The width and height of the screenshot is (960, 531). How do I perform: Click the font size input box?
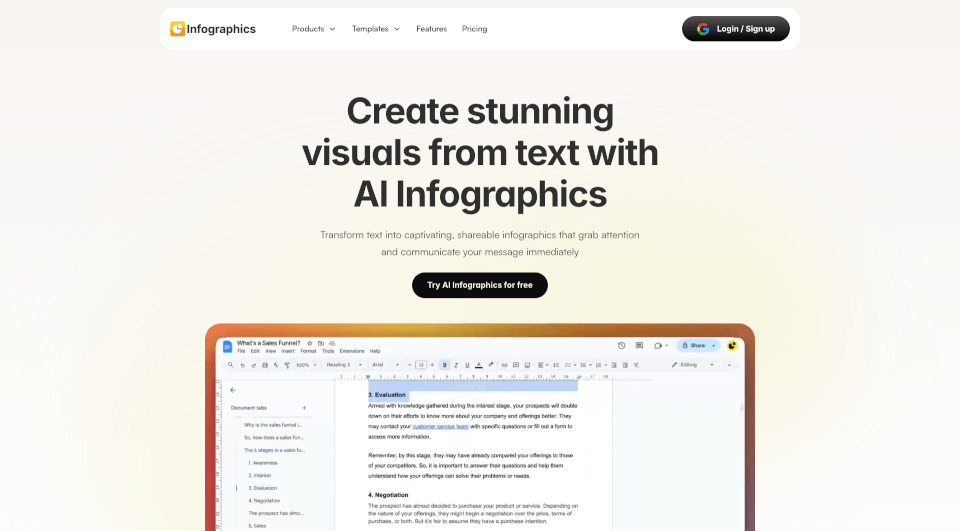click(421, 365)
